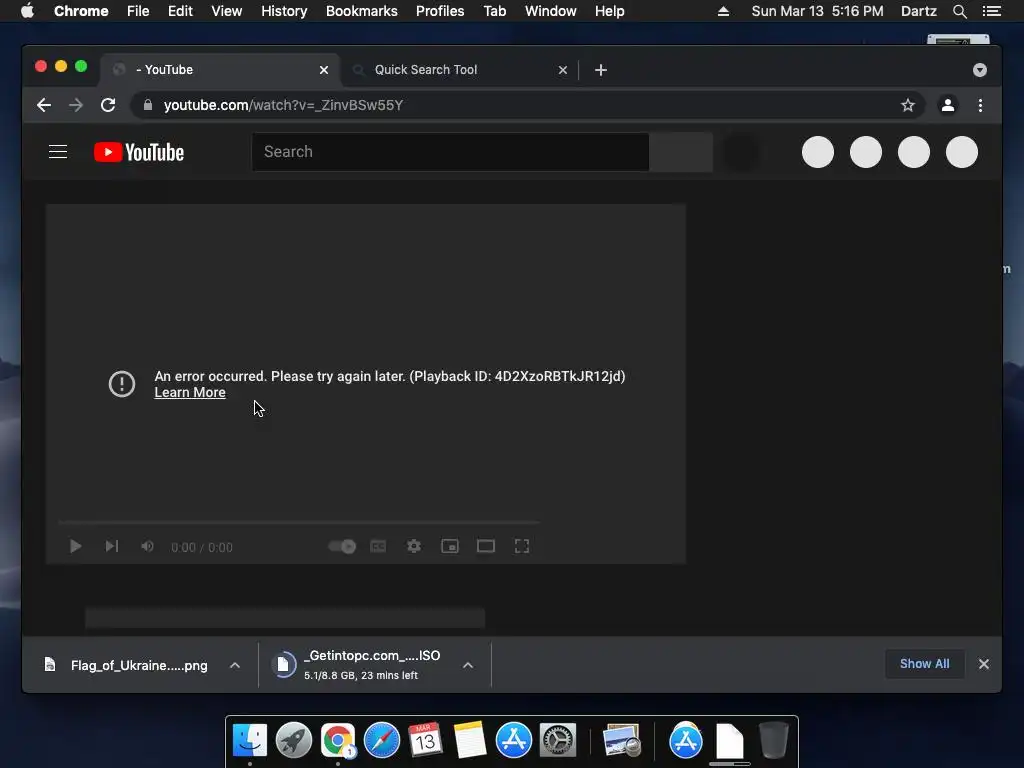Open the File menu

tap(138, 11)
